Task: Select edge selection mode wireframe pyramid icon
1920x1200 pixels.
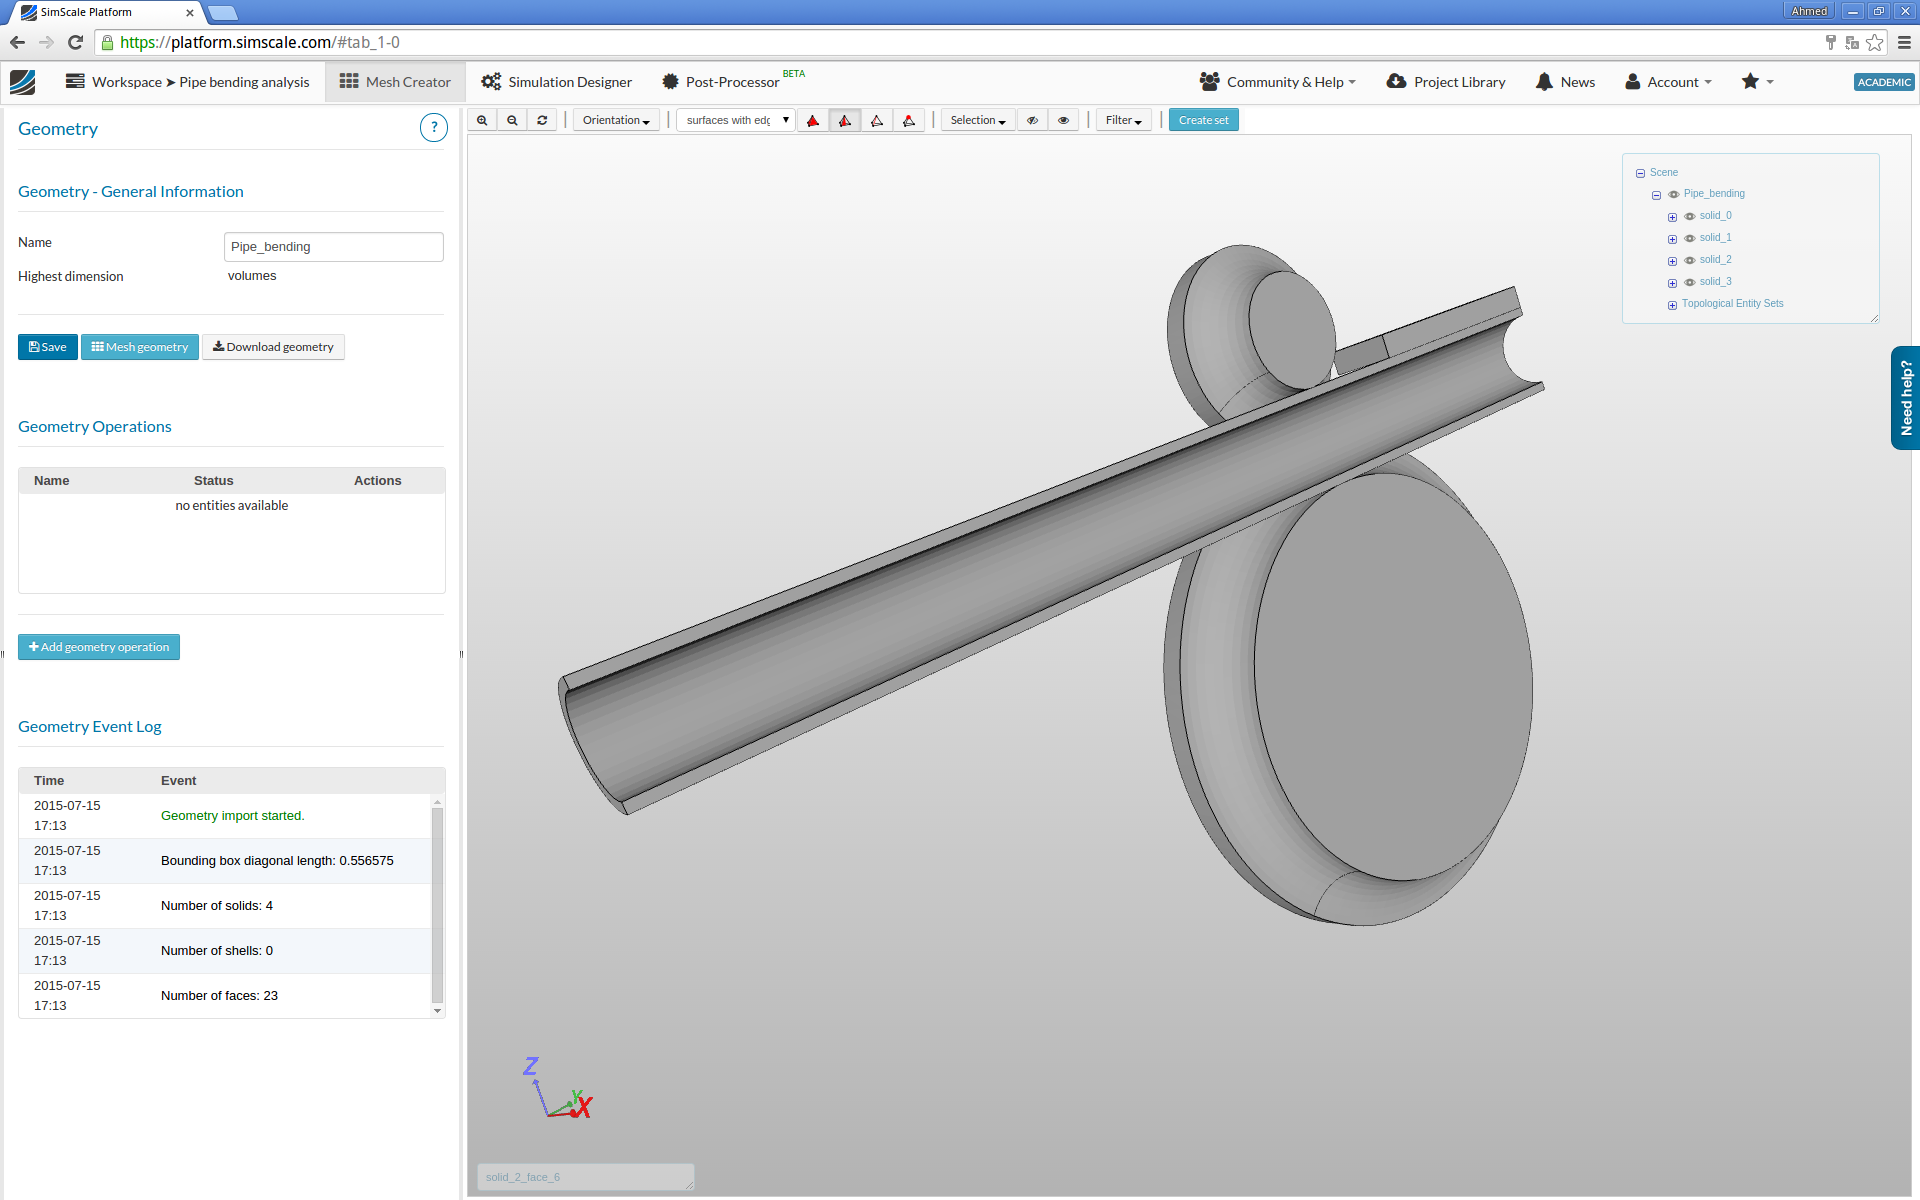Action: tap(877, 120)
